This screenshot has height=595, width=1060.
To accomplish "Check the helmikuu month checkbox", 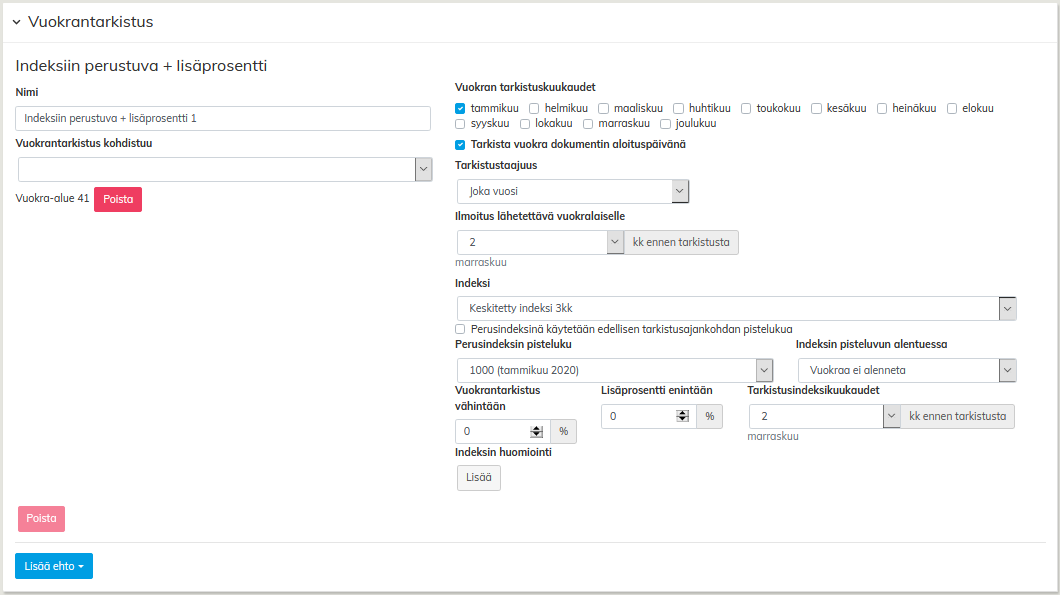I will 535,108.
